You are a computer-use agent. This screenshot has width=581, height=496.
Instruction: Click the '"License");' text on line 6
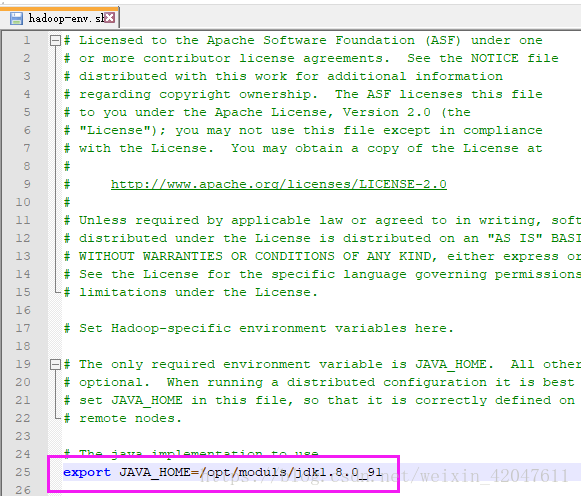pyautogui.click(x=123, y=130)
